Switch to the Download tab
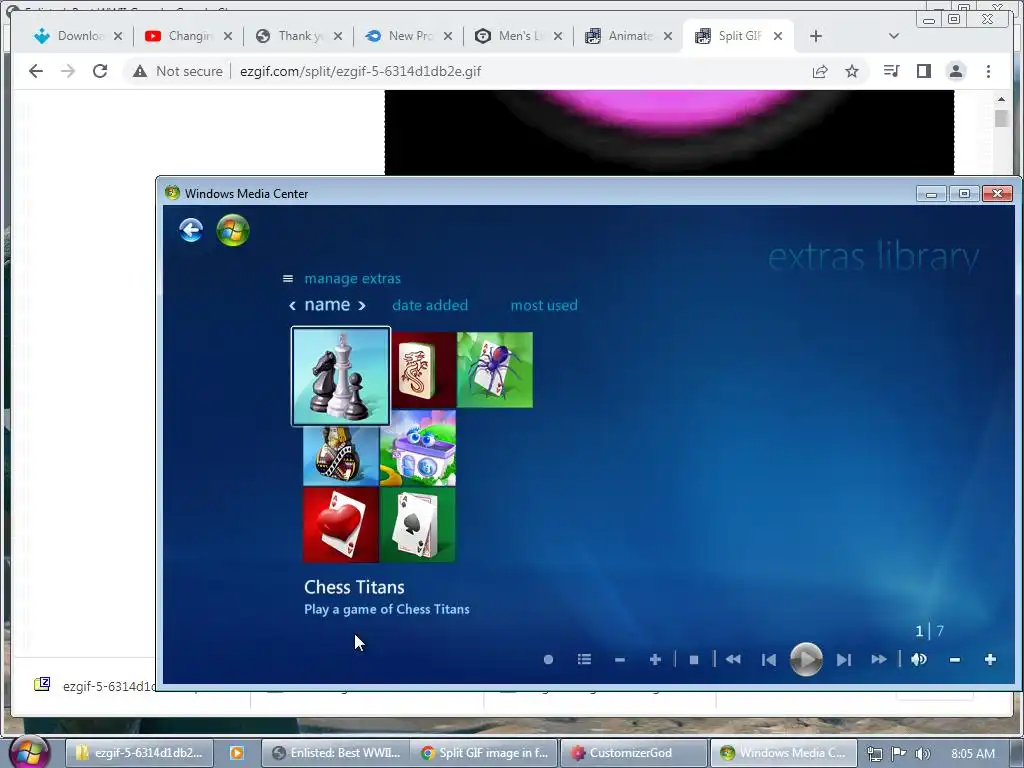Viewport: 1024px width, 768px height. click(x=78, y=36)
